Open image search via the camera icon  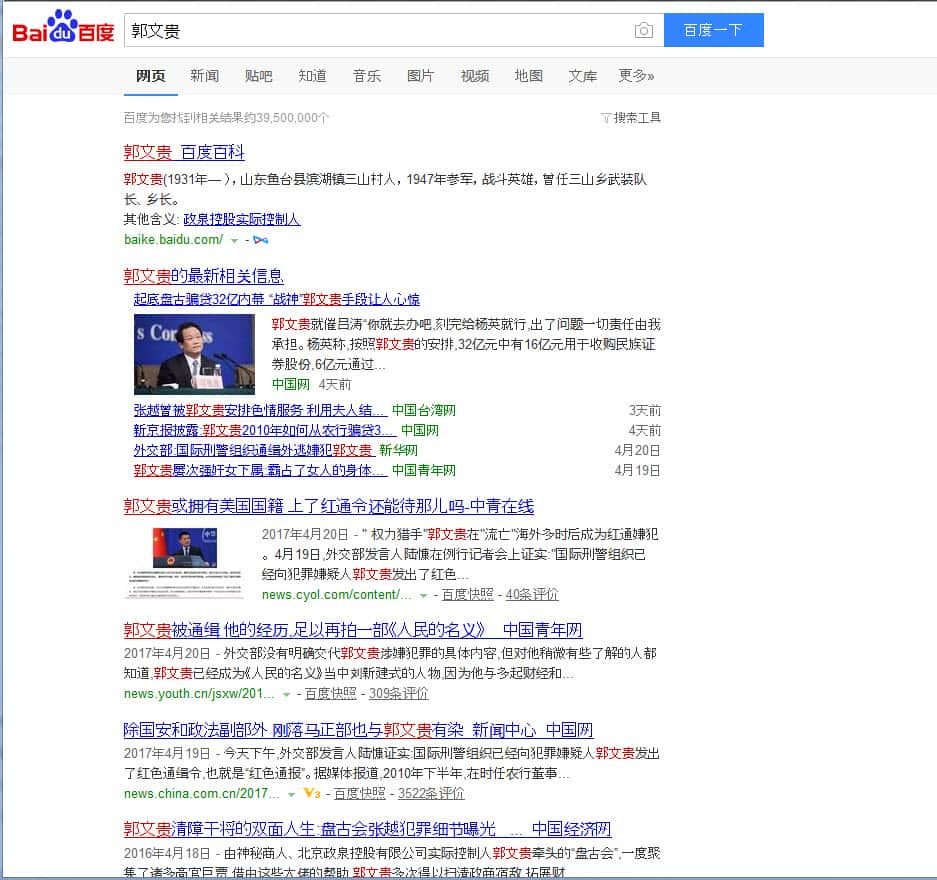(x=644, y=30)
